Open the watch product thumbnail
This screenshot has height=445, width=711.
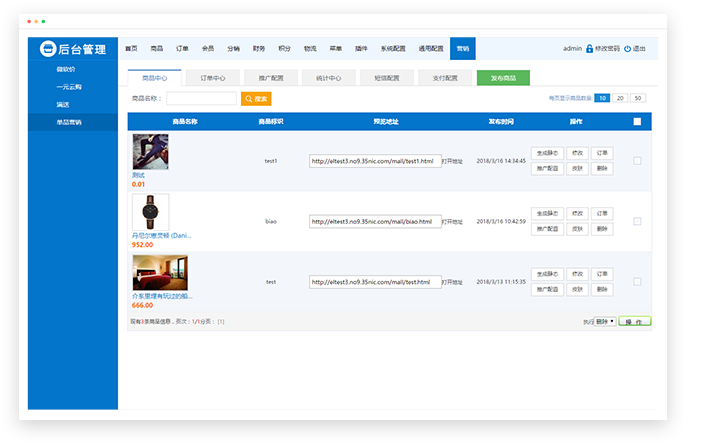(x=150, y=212)
